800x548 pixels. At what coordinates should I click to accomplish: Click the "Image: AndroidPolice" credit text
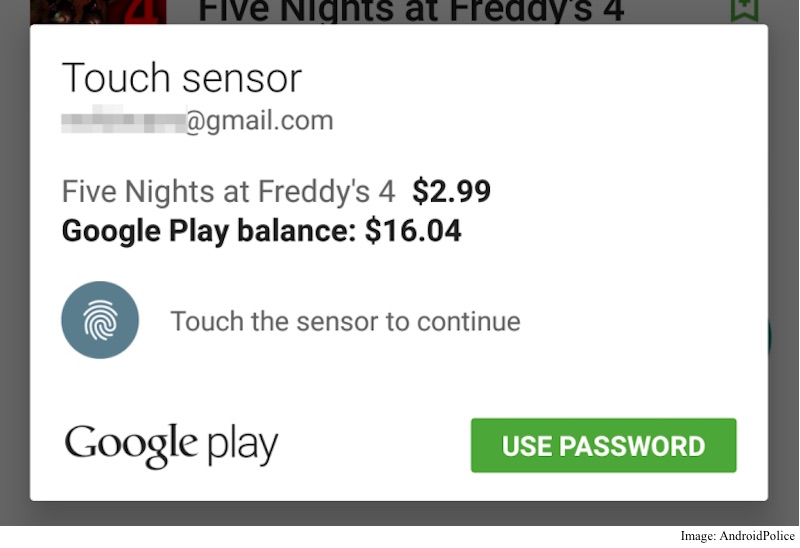click(x=738, y=536)
